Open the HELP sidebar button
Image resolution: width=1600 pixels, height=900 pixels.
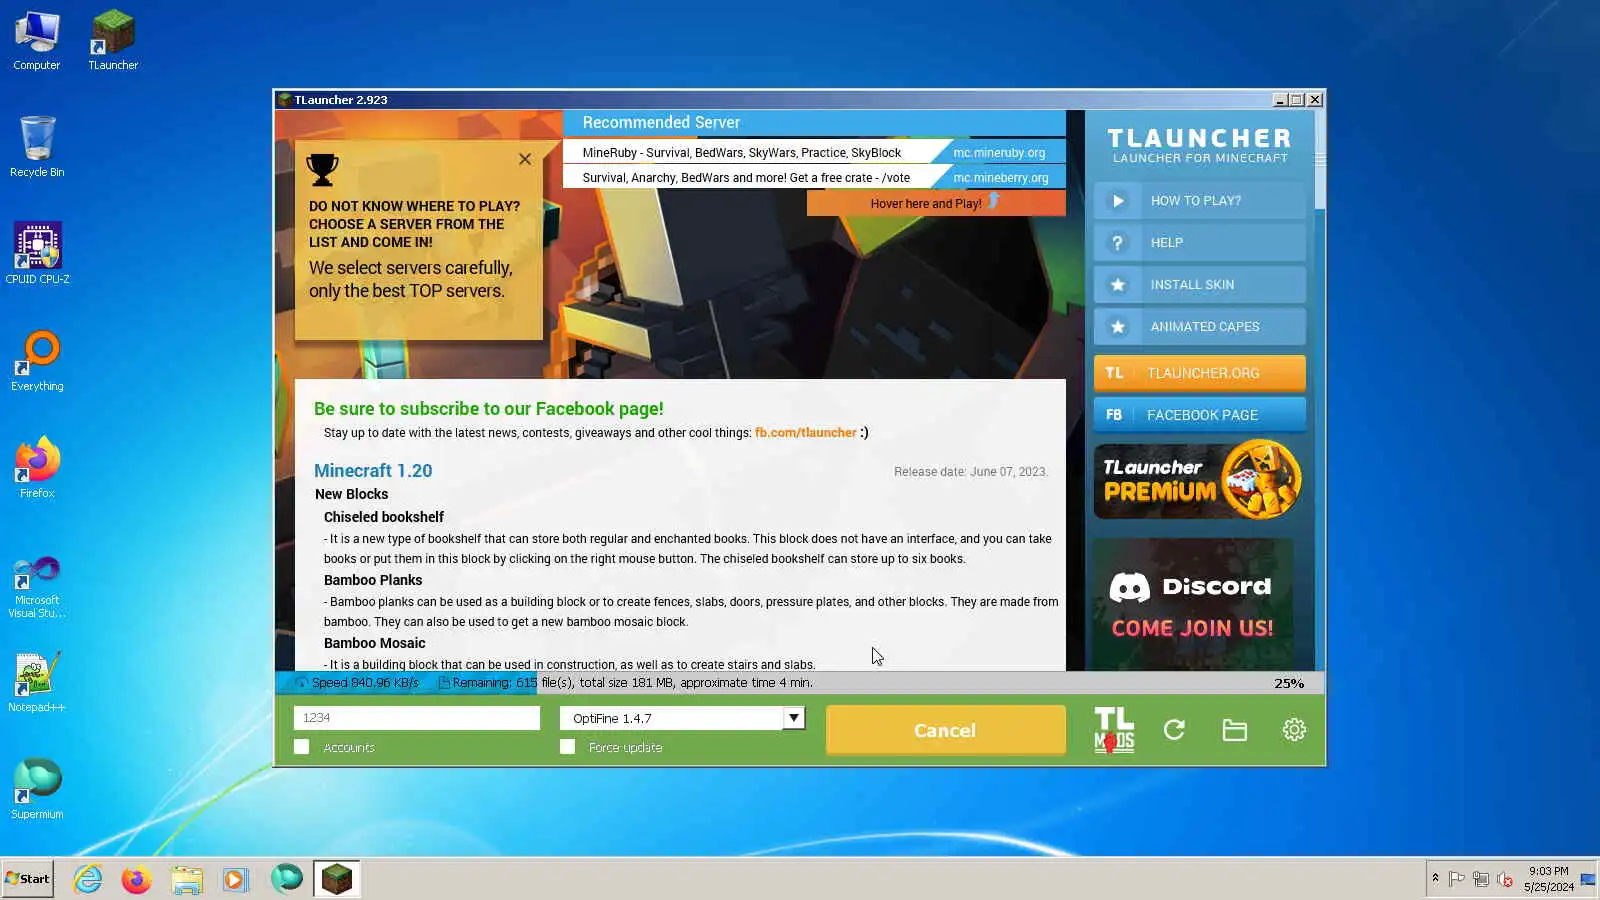click(x=1200, y=243)
